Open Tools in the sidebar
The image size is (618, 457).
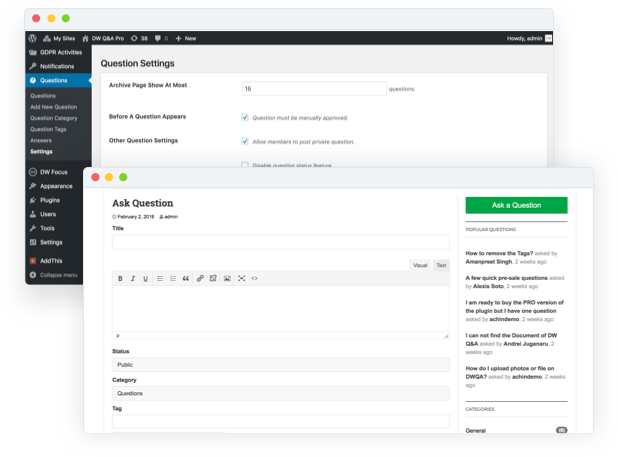coord(54,228)
